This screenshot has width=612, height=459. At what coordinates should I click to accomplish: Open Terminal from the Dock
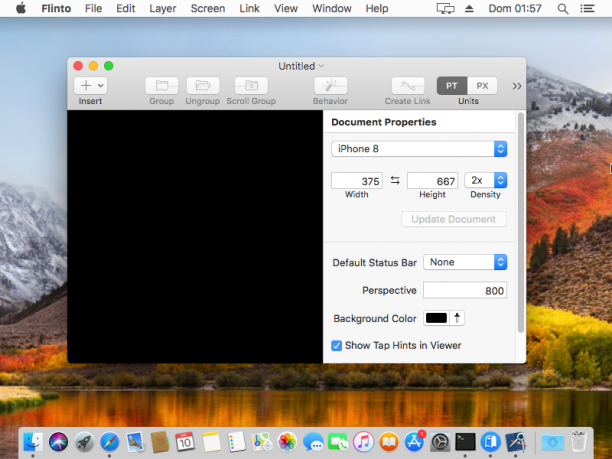click(x=465, y=442)
